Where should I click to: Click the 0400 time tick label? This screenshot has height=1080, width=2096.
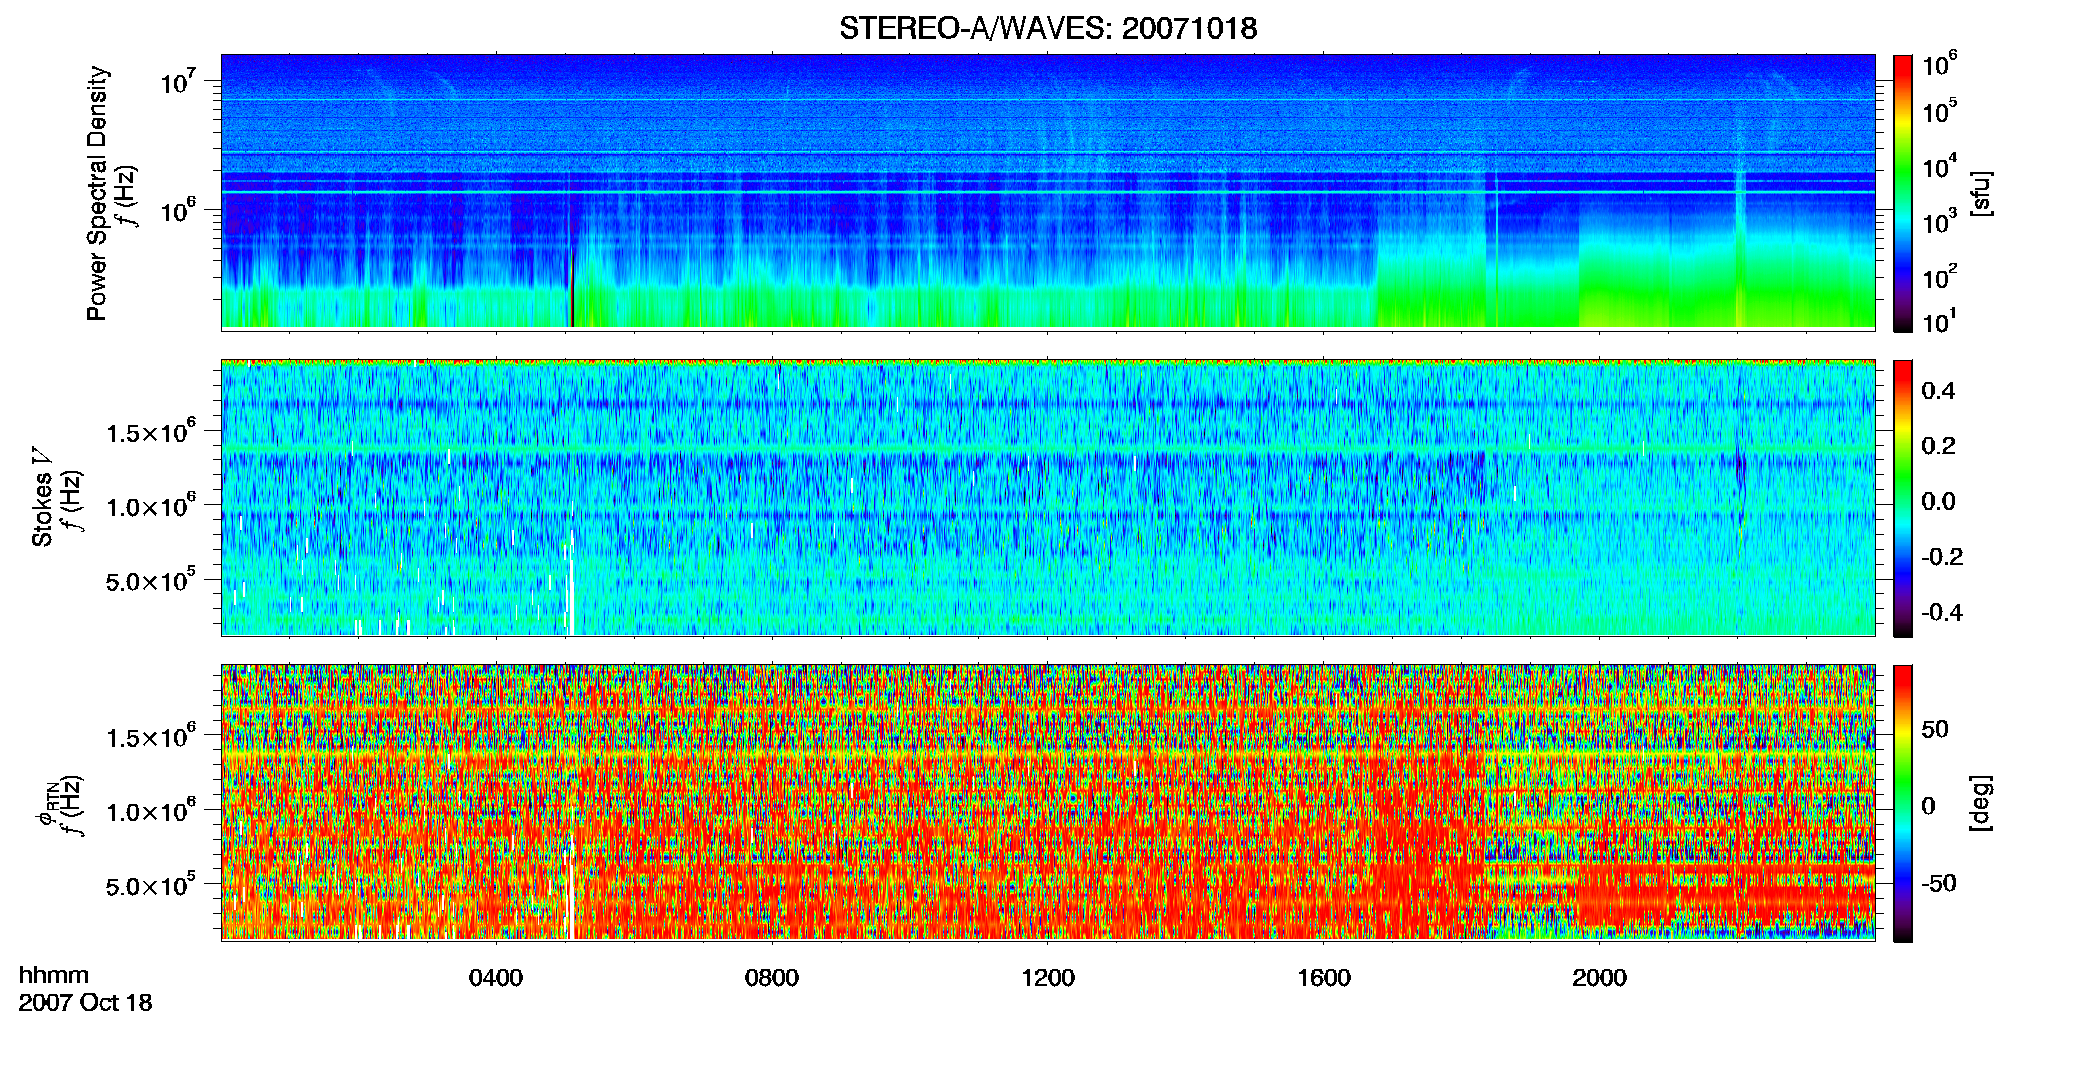coord(496,978)
